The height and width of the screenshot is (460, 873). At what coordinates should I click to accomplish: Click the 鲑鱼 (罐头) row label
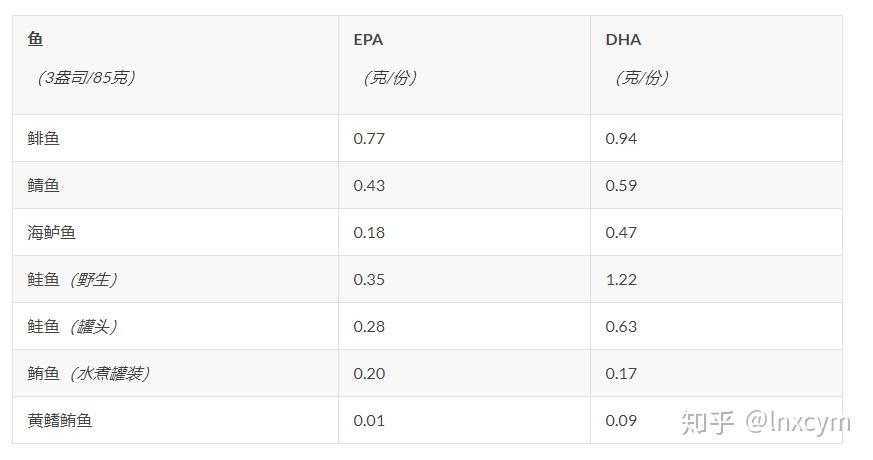tap(73, 326)
